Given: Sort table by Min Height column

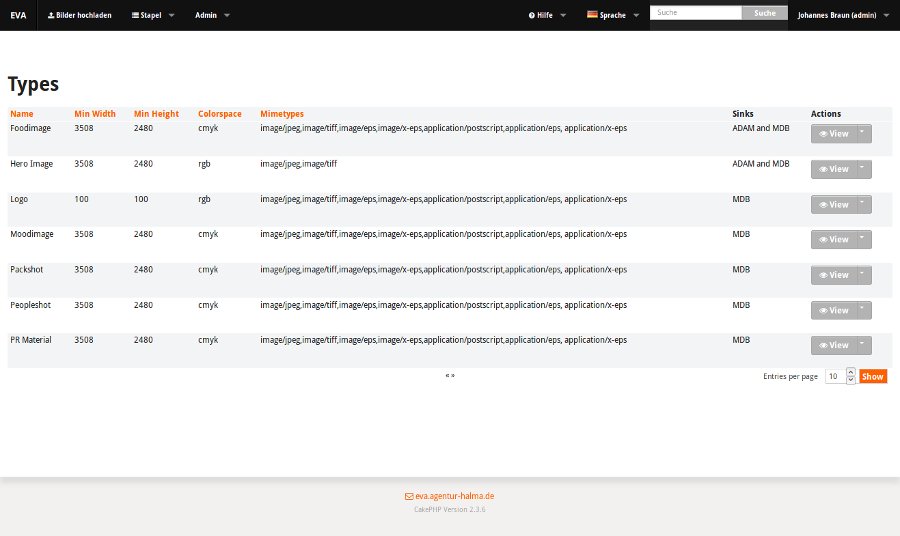Looking at the screenshot, I should 156,114.
